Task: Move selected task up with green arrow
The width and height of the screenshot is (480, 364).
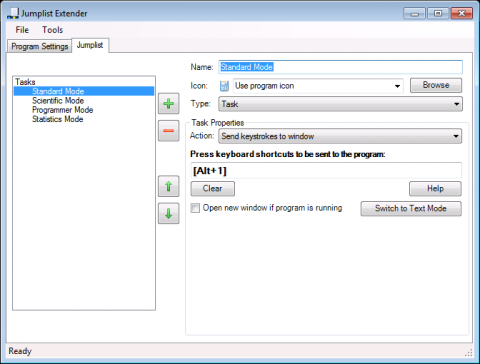Action: pos(168,186)
